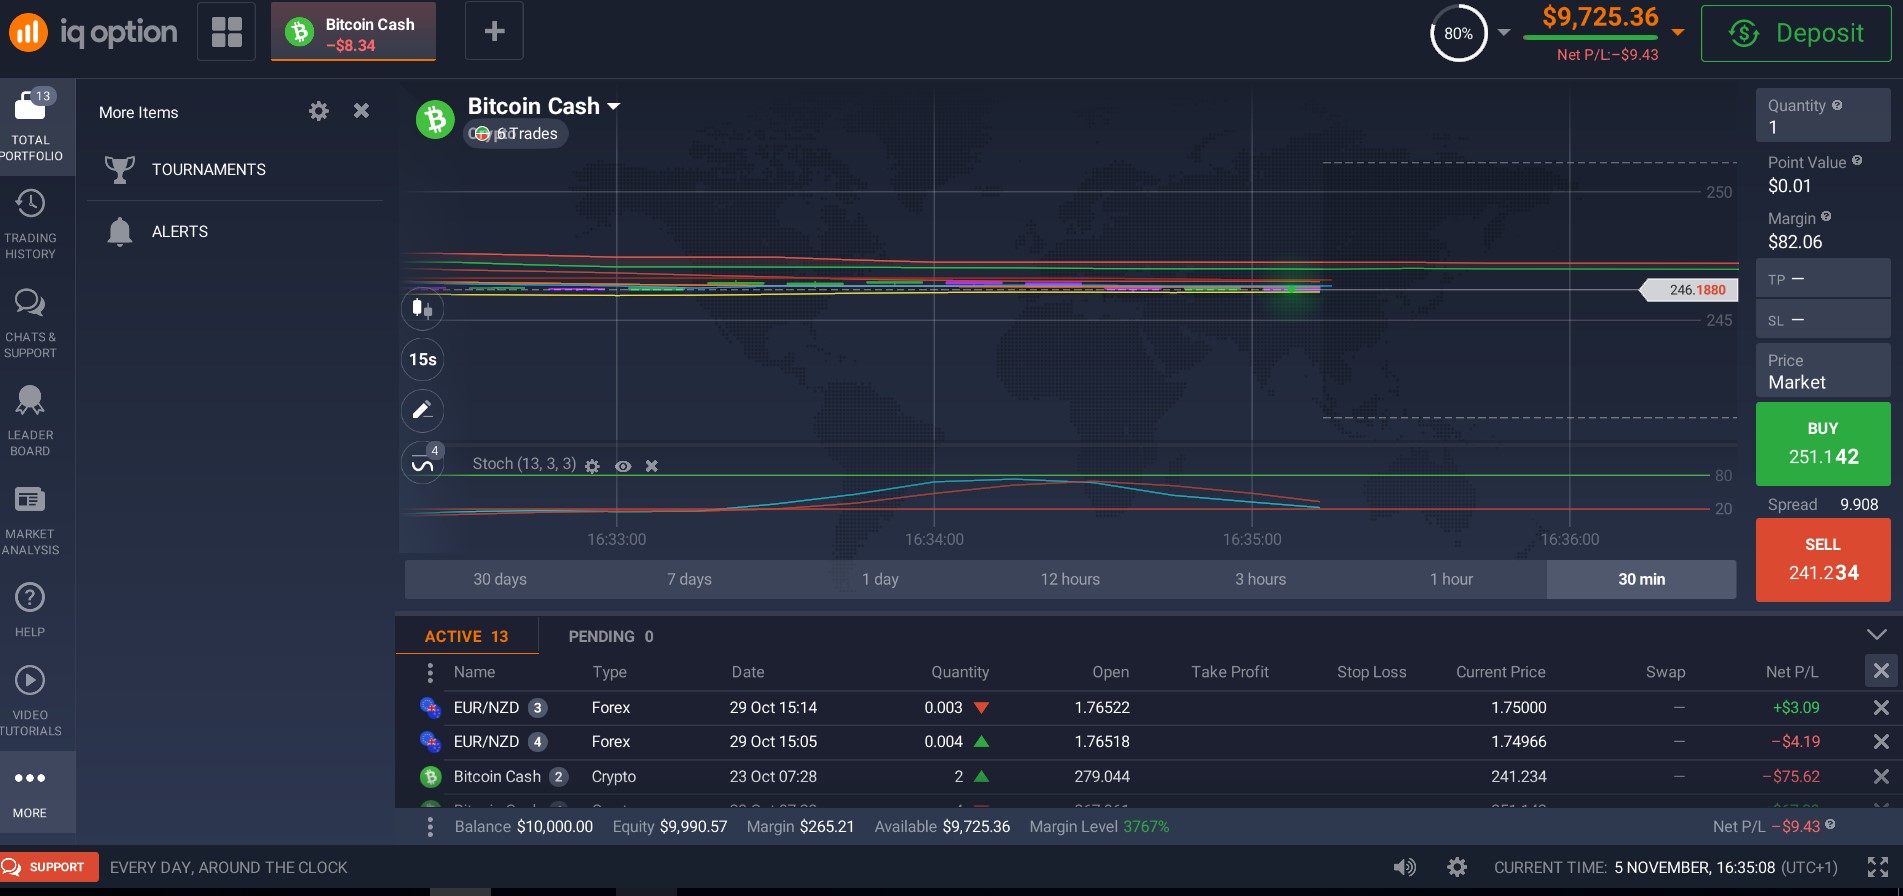Image resolution: width=1903 pixels, height=896 pixels.
Task: Click the Support button
Action: point(49,867)
